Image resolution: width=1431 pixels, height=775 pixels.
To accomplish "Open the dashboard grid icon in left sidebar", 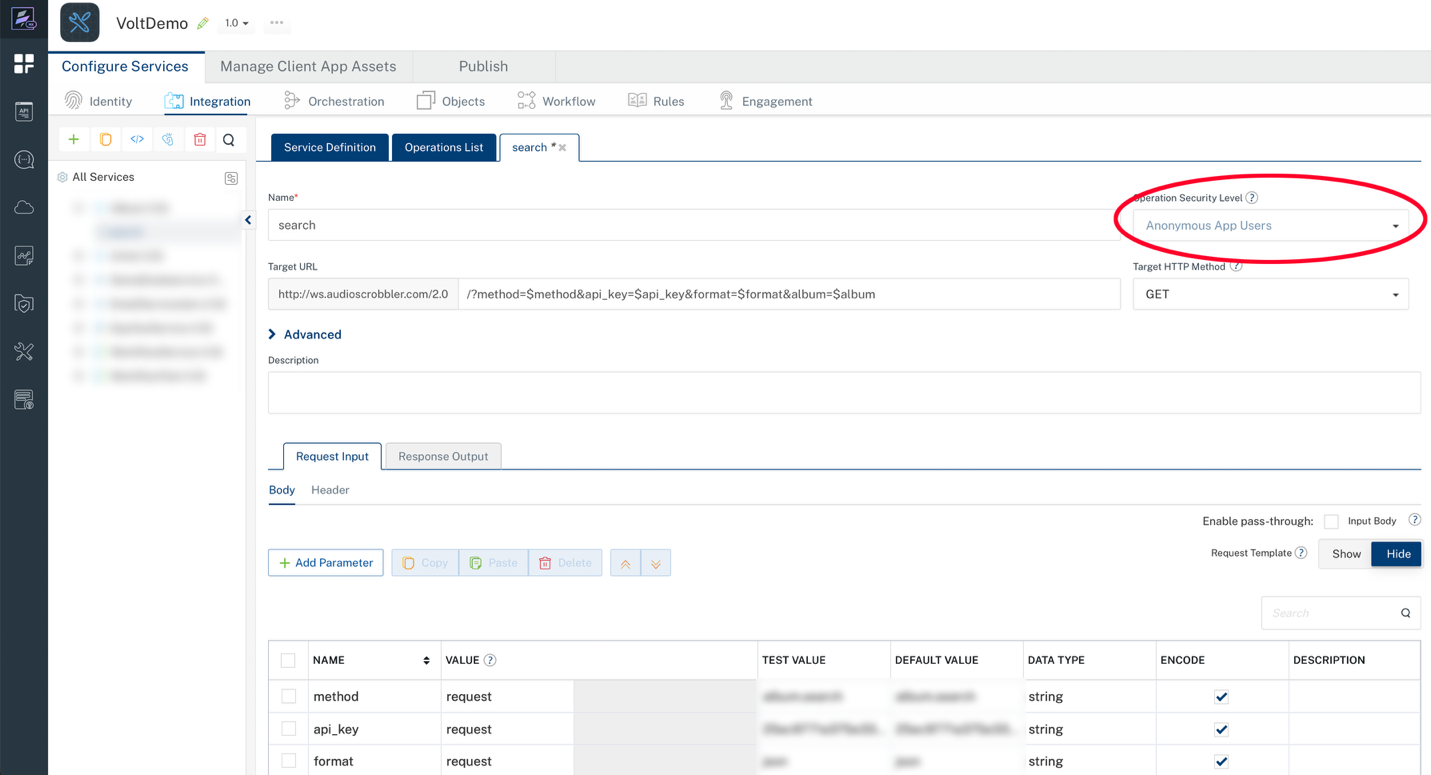I will [24, 64].
